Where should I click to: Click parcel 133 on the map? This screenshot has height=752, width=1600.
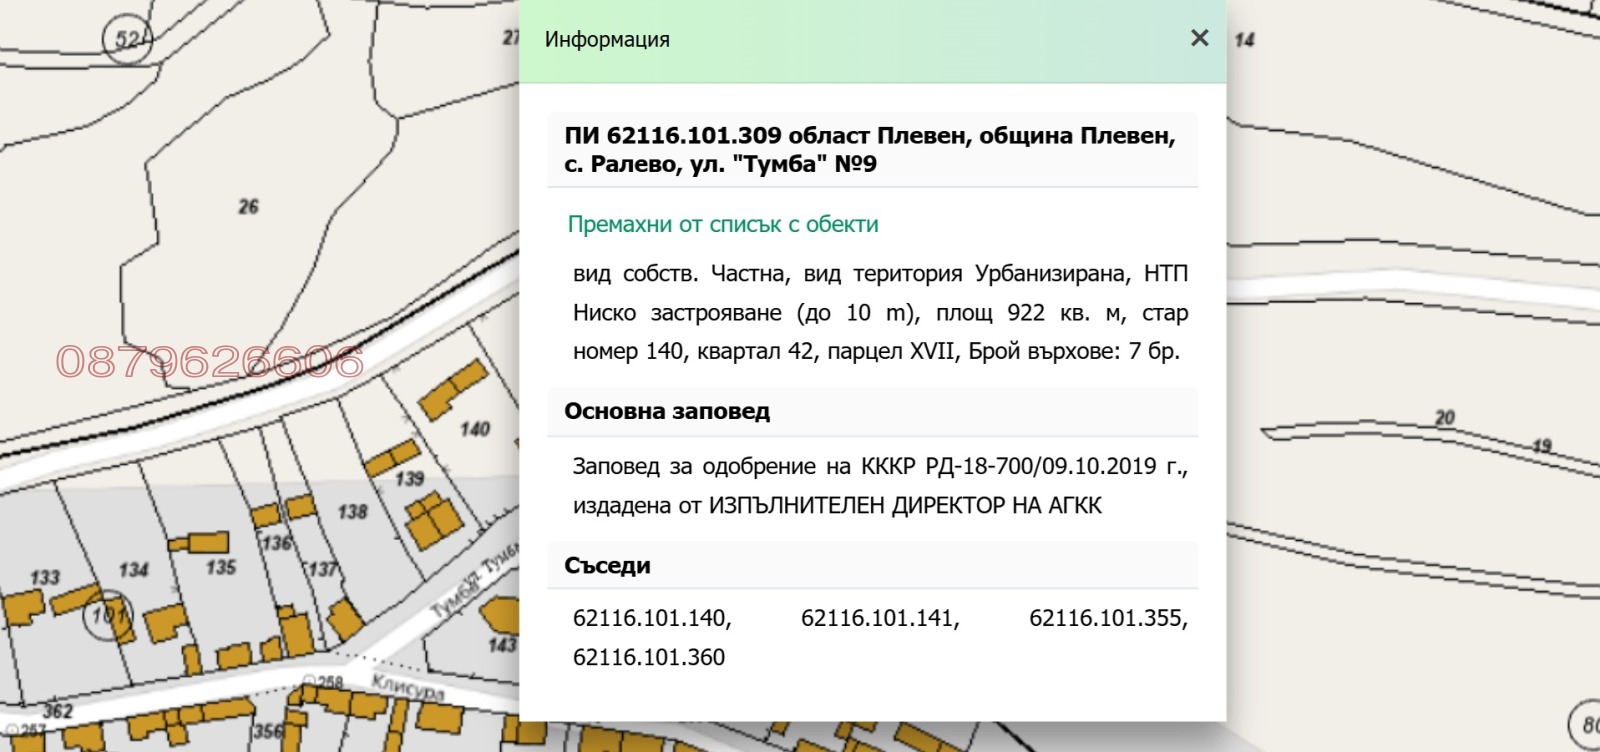click(45, 577)
